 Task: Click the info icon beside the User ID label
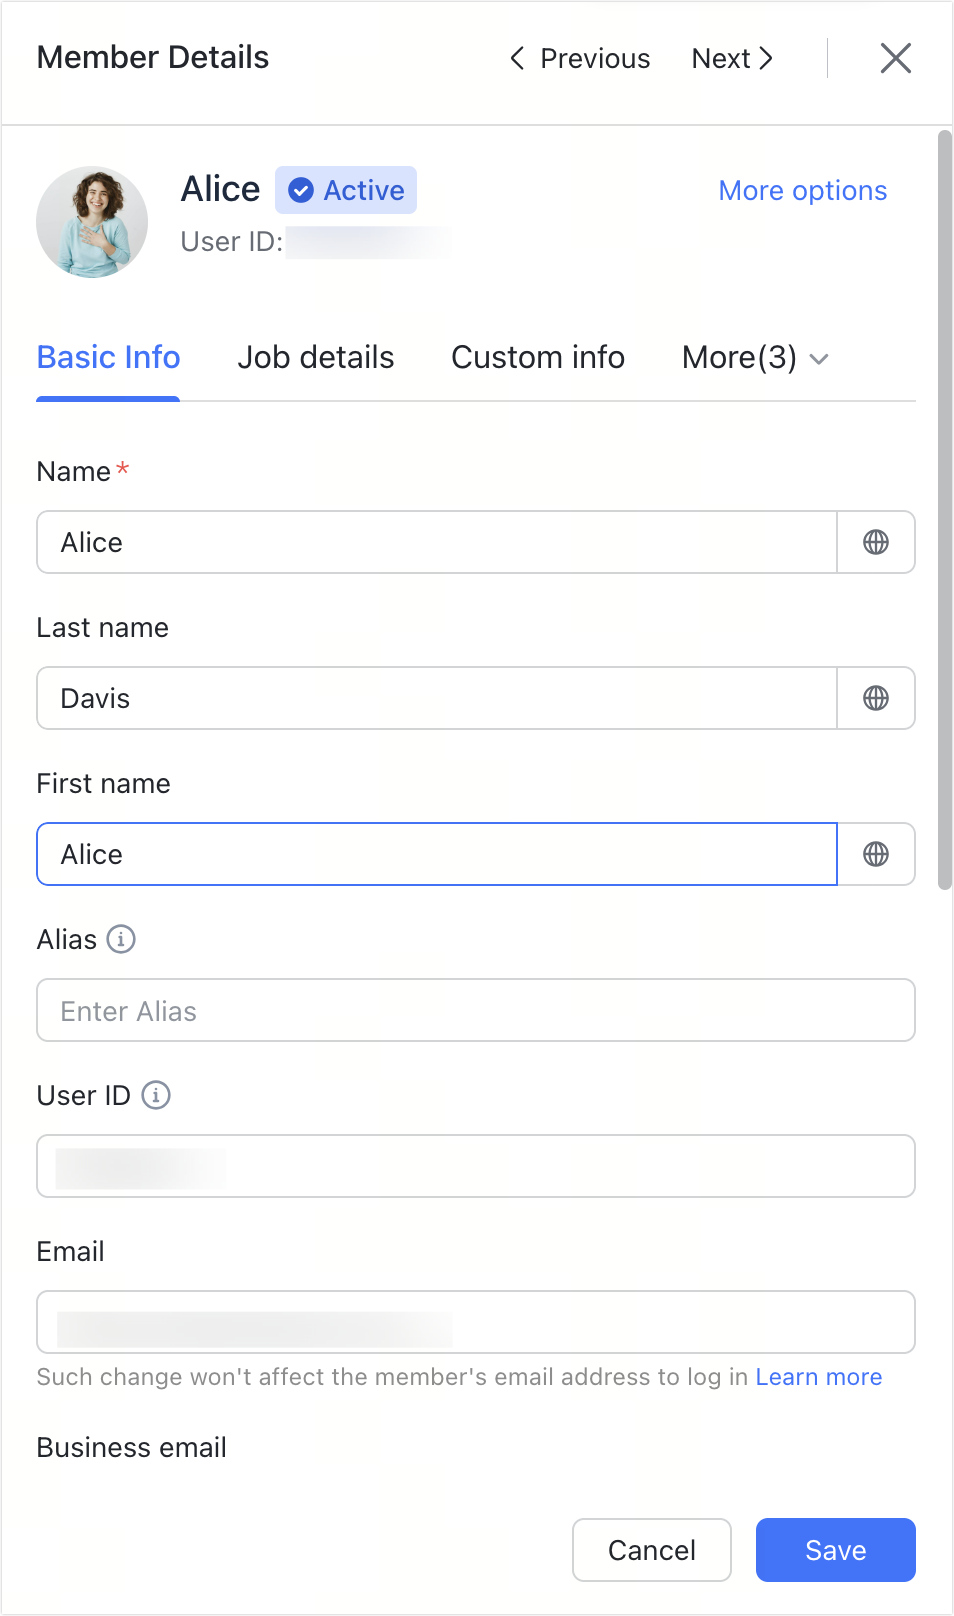156,1095
